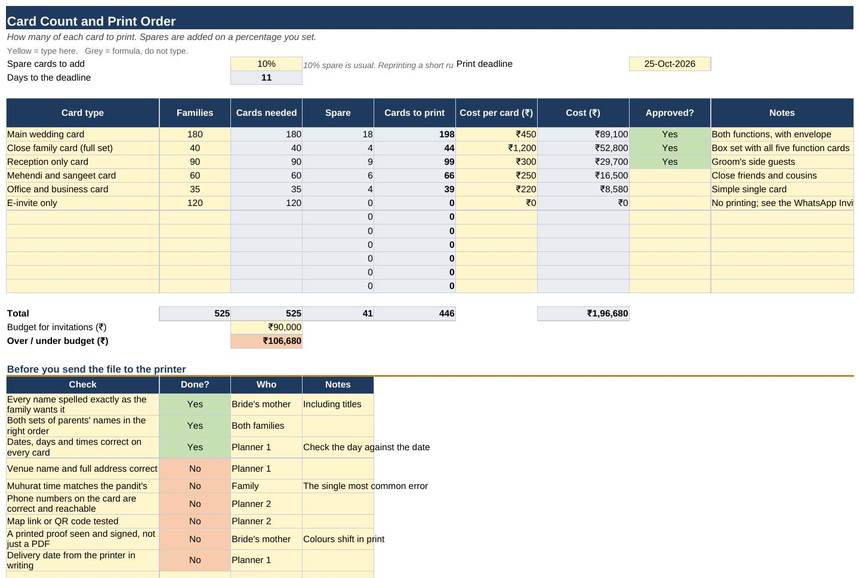
Task: Select the "Close family card (full set)" cell
Action: 82,148
